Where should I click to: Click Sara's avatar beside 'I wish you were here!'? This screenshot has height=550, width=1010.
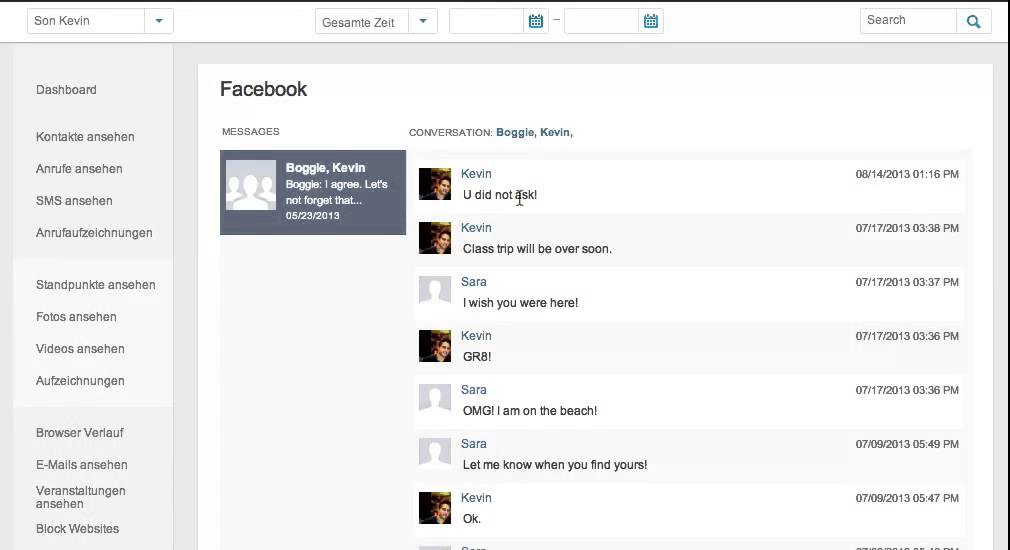tap(435, 292)
